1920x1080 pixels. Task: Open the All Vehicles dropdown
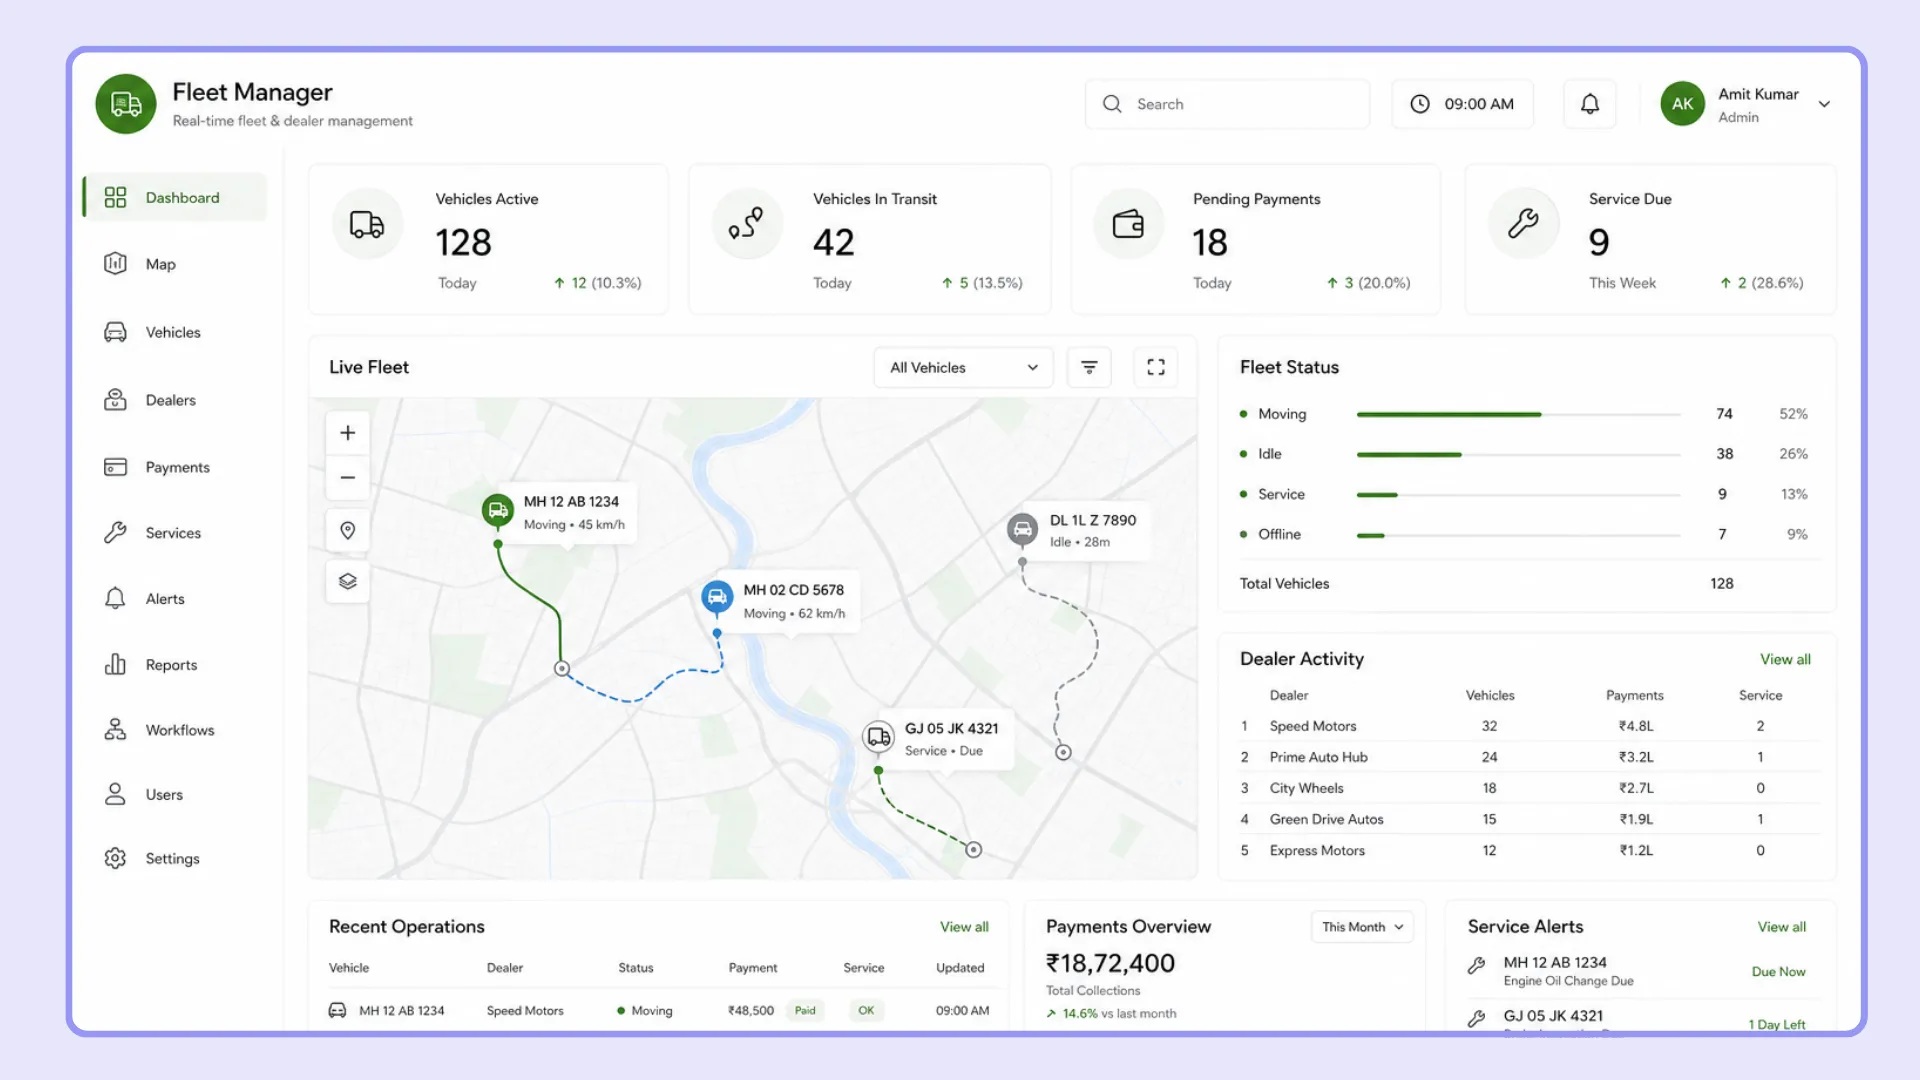[x=964, y=367]
